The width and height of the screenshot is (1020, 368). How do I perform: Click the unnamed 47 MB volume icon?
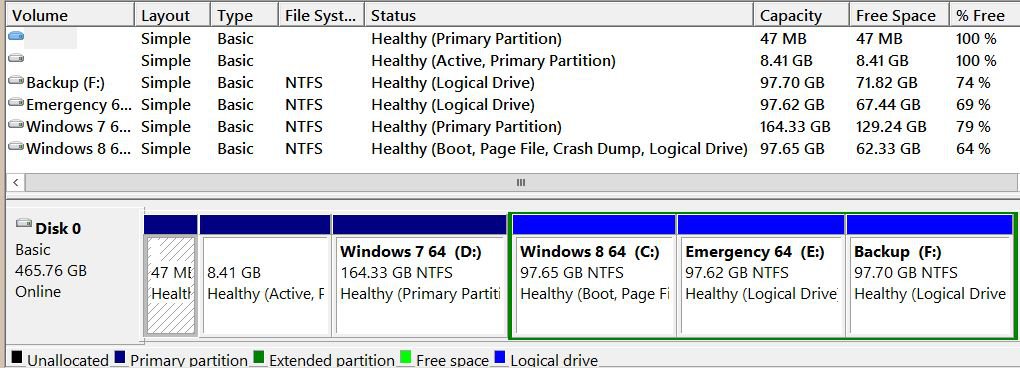(x=16, y=37)
